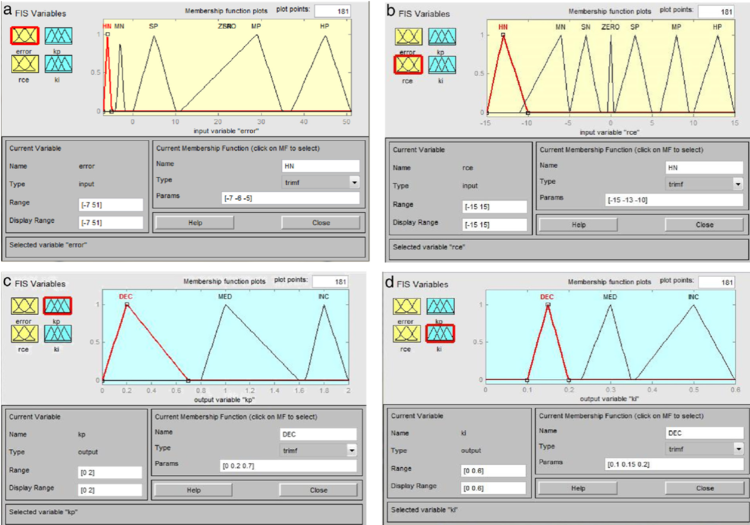This screenshot has width=750, height=525.
Task: Click the kp variable icon in panel d
Action: [x=441, y=306]
